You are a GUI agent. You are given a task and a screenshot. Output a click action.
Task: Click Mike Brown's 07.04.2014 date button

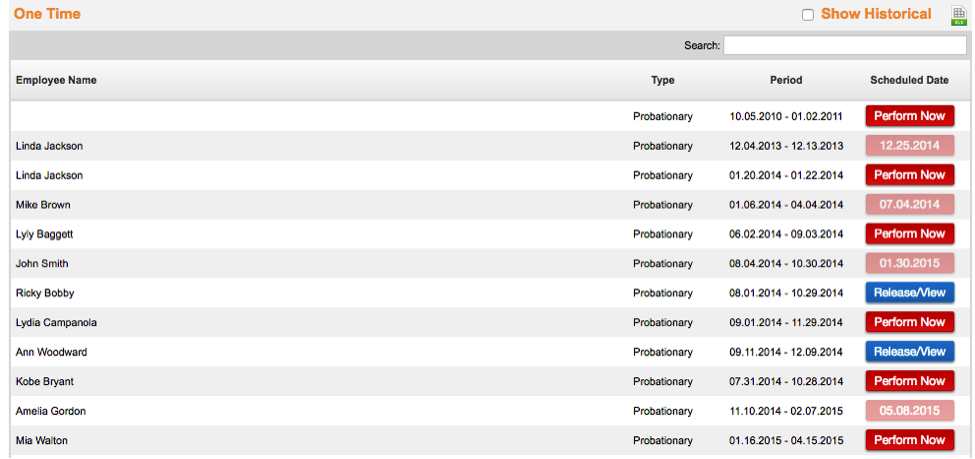coord(909,205)
